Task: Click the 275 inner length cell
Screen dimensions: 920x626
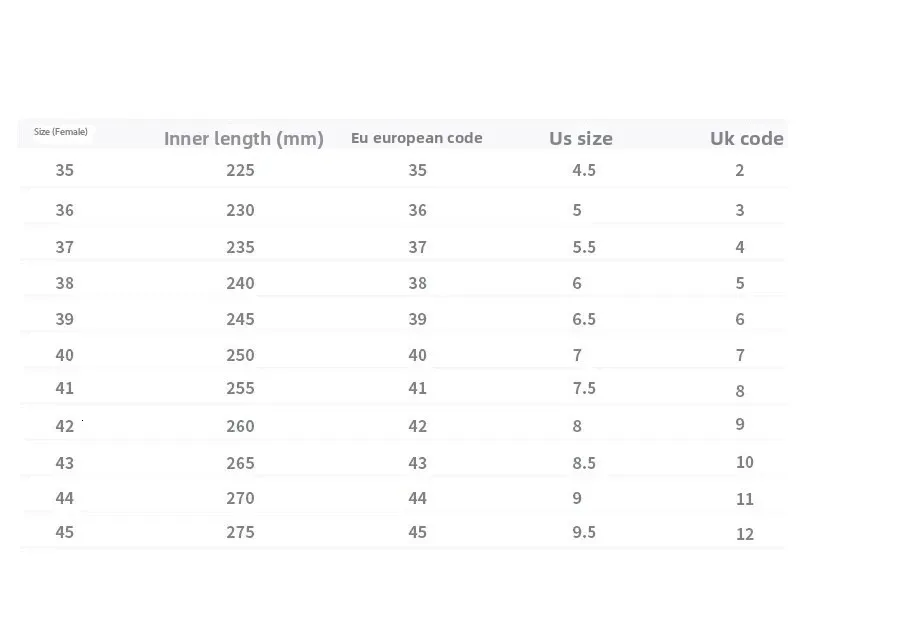Action: [240, 532]
